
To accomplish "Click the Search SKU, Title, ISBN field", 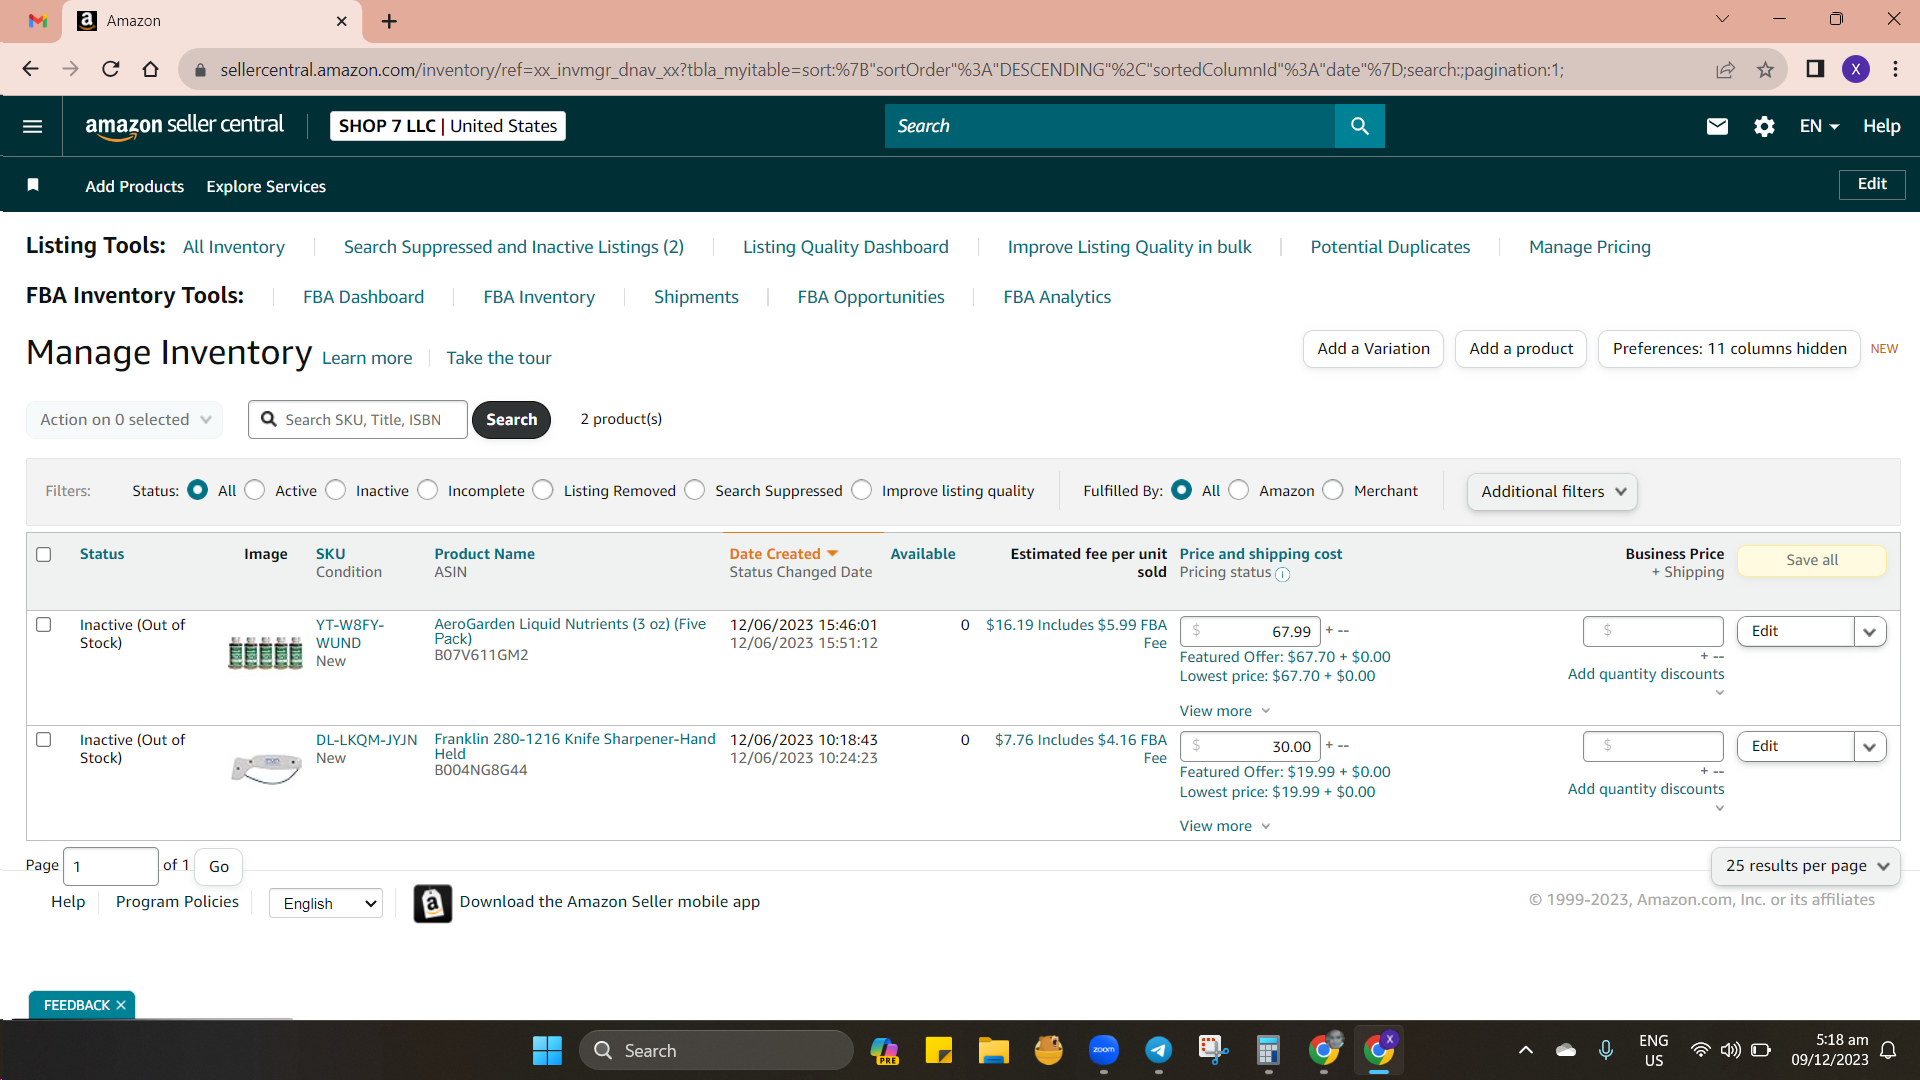I will click(358, 420).
